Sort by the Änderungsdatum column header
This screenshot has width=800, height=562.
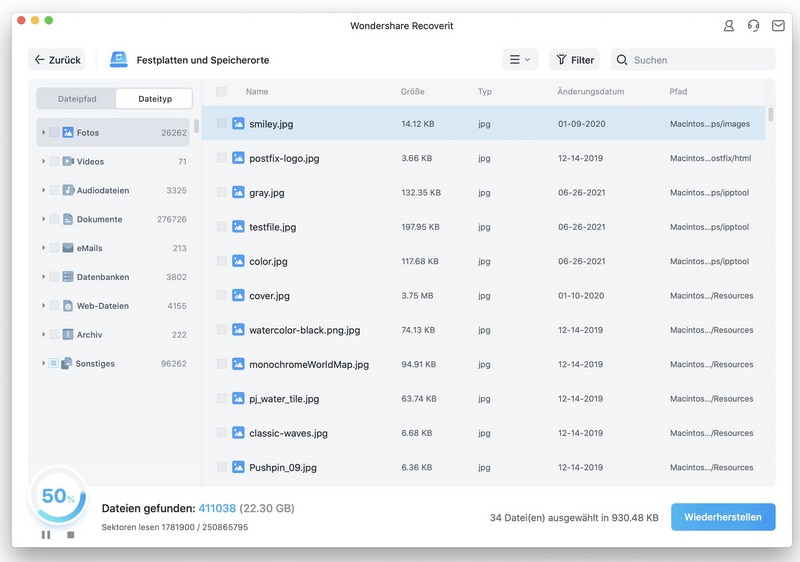(x=590, y=92)
